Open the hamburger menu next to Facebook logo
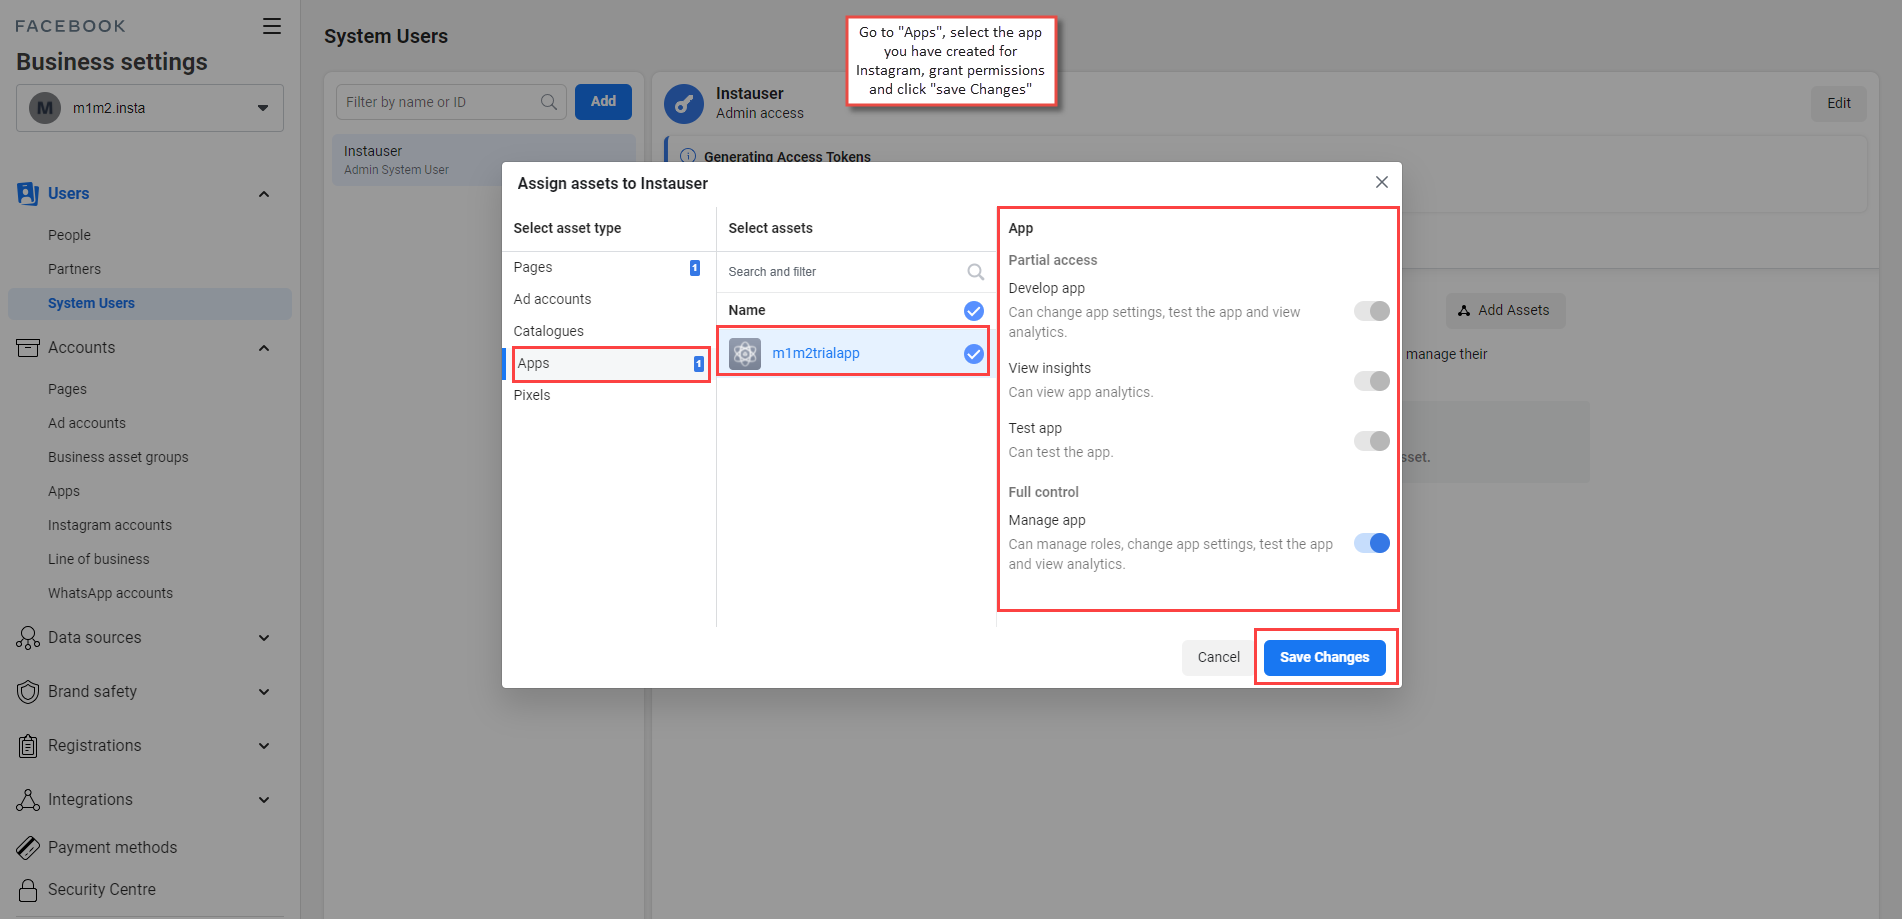 [272, 26]
